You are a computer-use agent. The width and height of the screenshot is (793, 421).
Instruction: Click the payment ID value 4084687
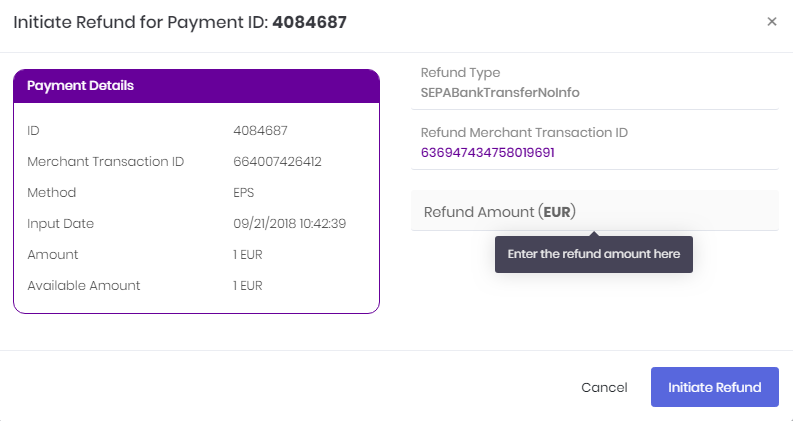click(x=260, y=131)
